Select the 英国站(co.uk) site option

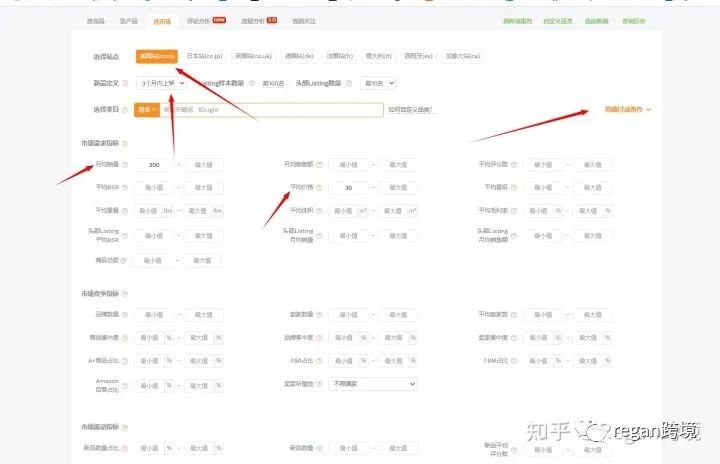click(253, 56)
